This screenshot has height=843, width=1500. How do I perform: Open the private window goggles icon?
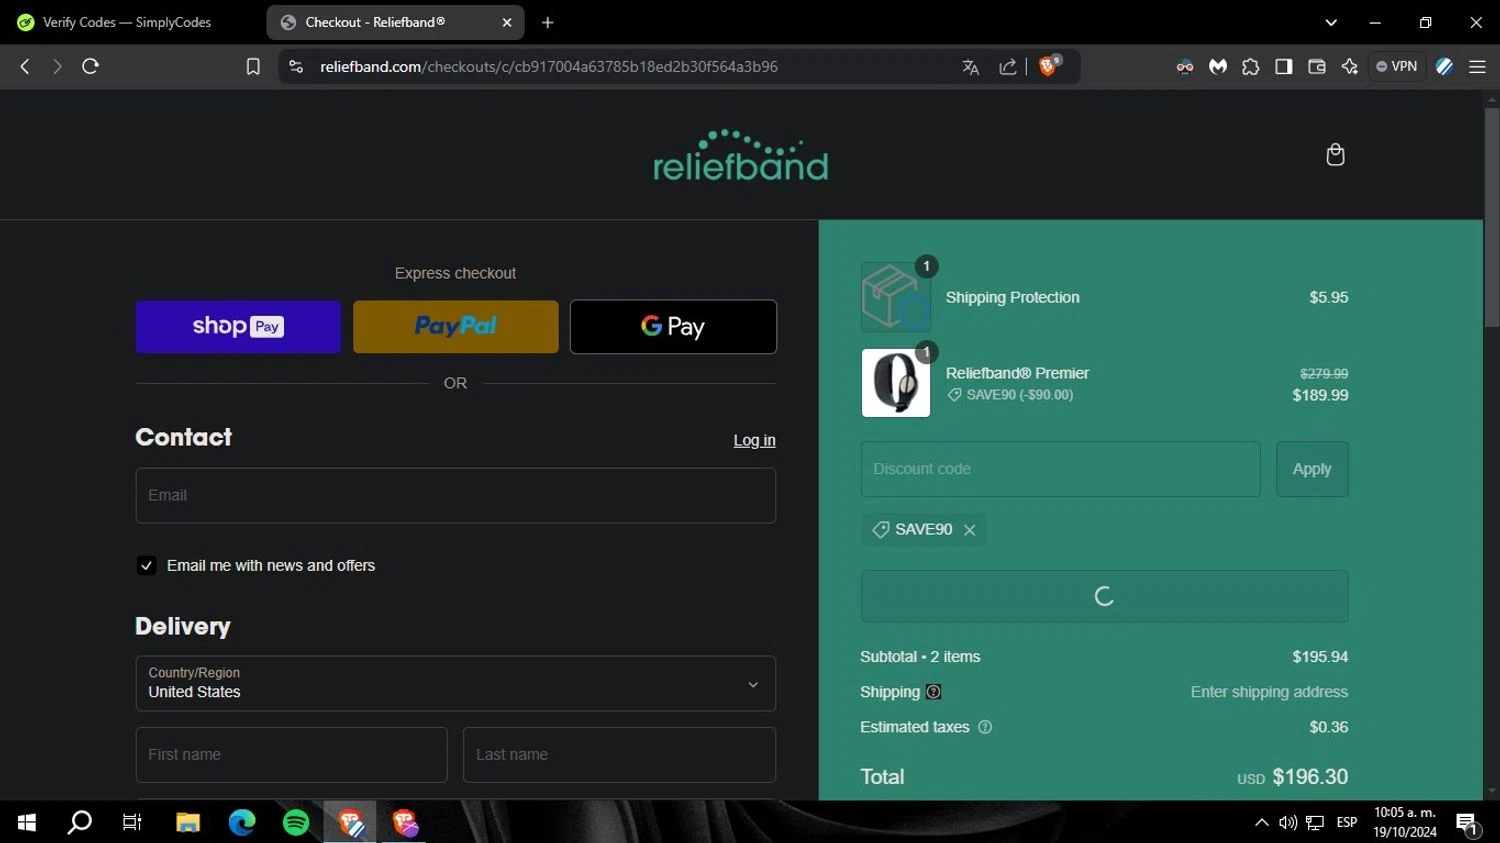pos(1185,67)
